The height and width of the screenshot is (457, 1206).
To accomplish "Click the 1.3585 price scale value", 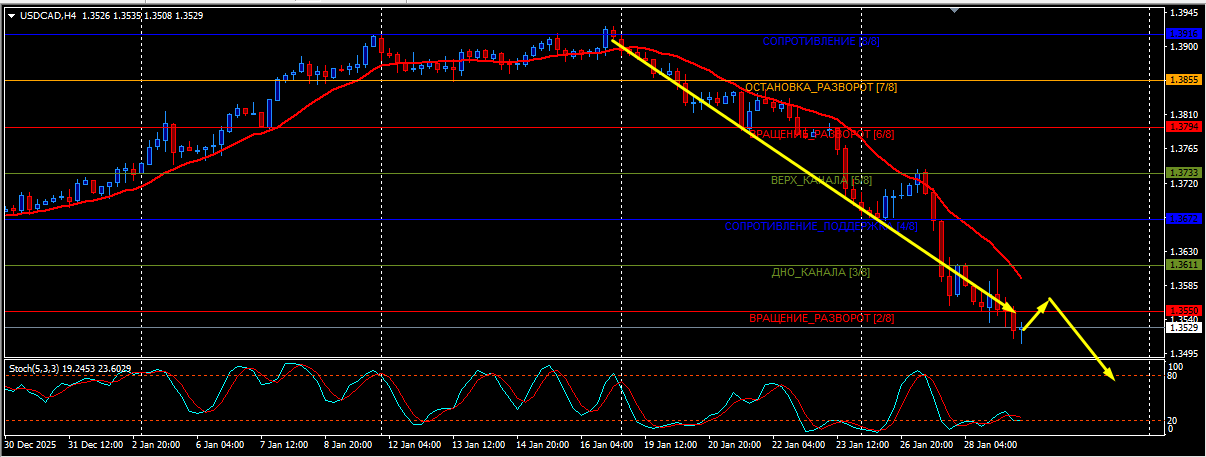I will [1185, 286].
